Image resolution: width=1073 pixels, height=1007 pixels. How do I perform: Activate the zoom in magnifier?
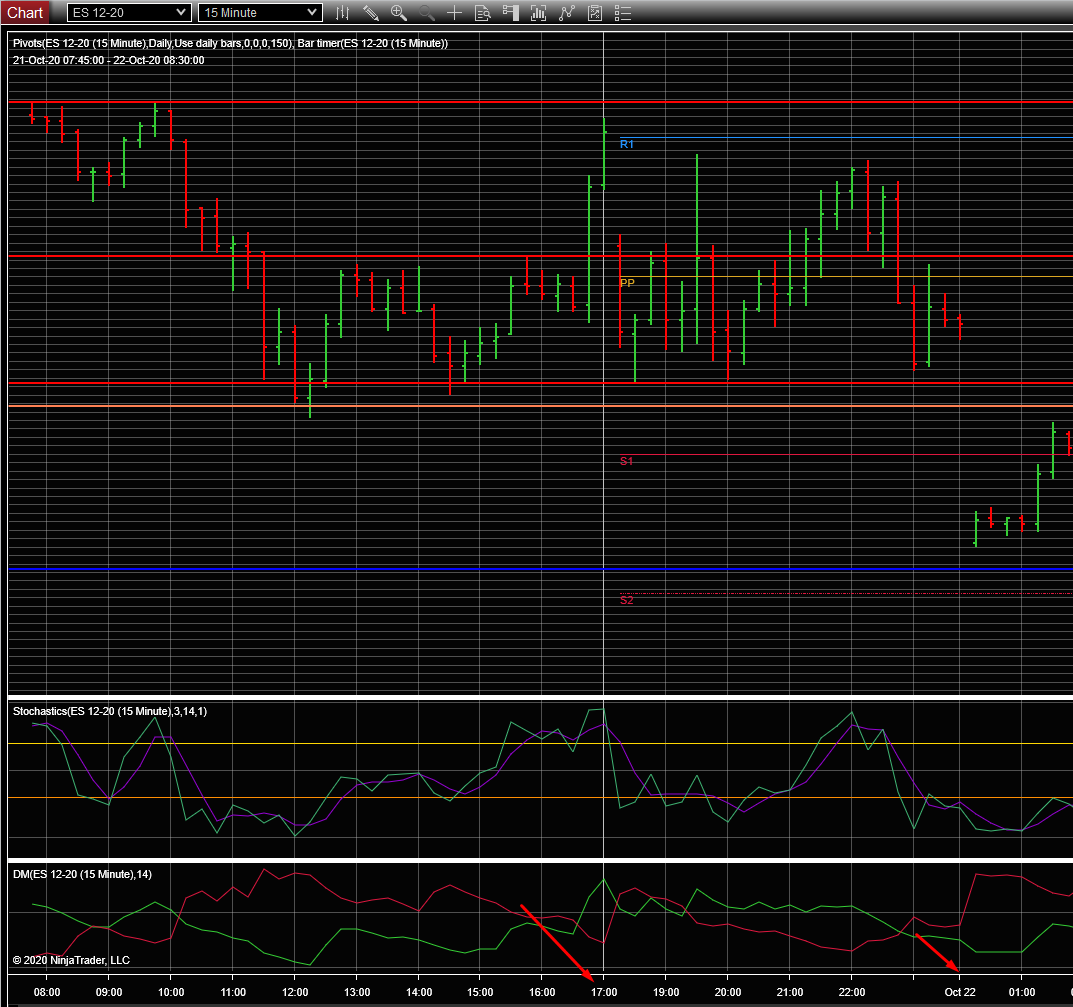coord(398,12)
